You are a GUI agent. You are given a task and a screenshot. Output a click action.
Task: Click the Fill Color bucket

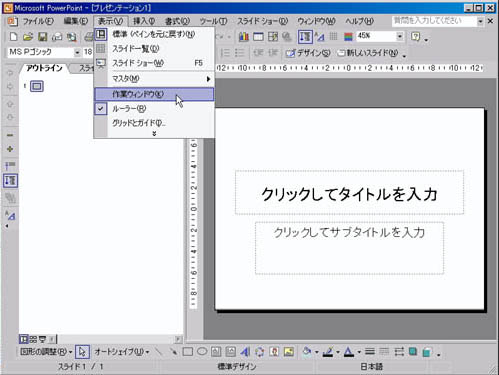[307, 352]
